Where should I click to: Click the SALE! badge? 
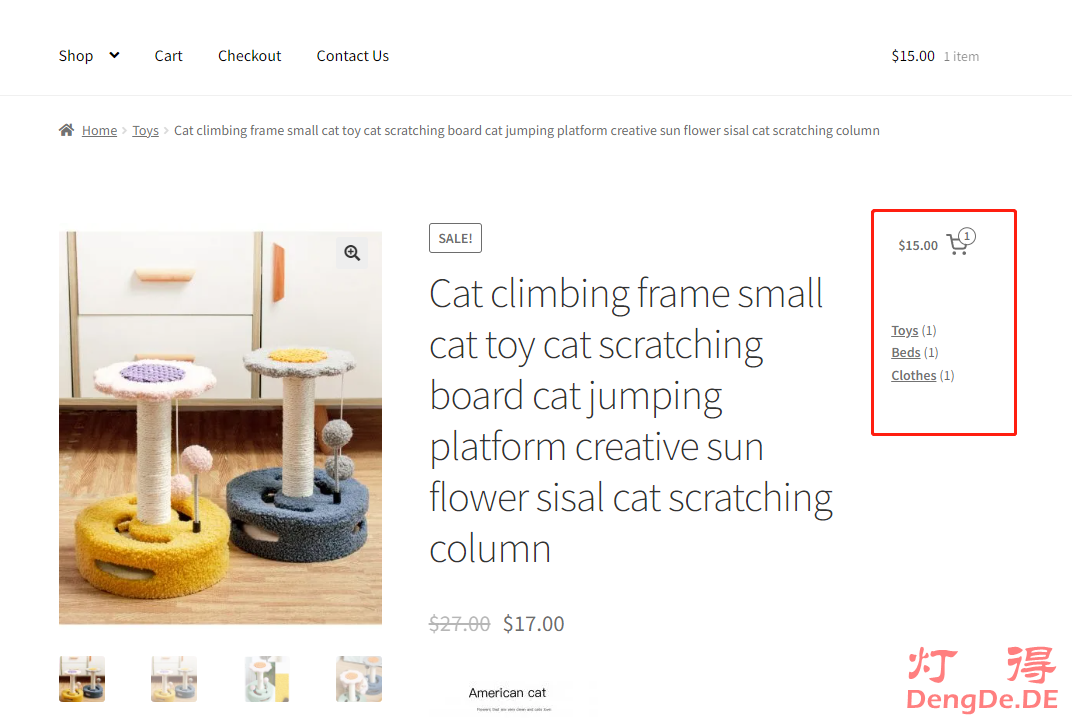pos(455,238)
